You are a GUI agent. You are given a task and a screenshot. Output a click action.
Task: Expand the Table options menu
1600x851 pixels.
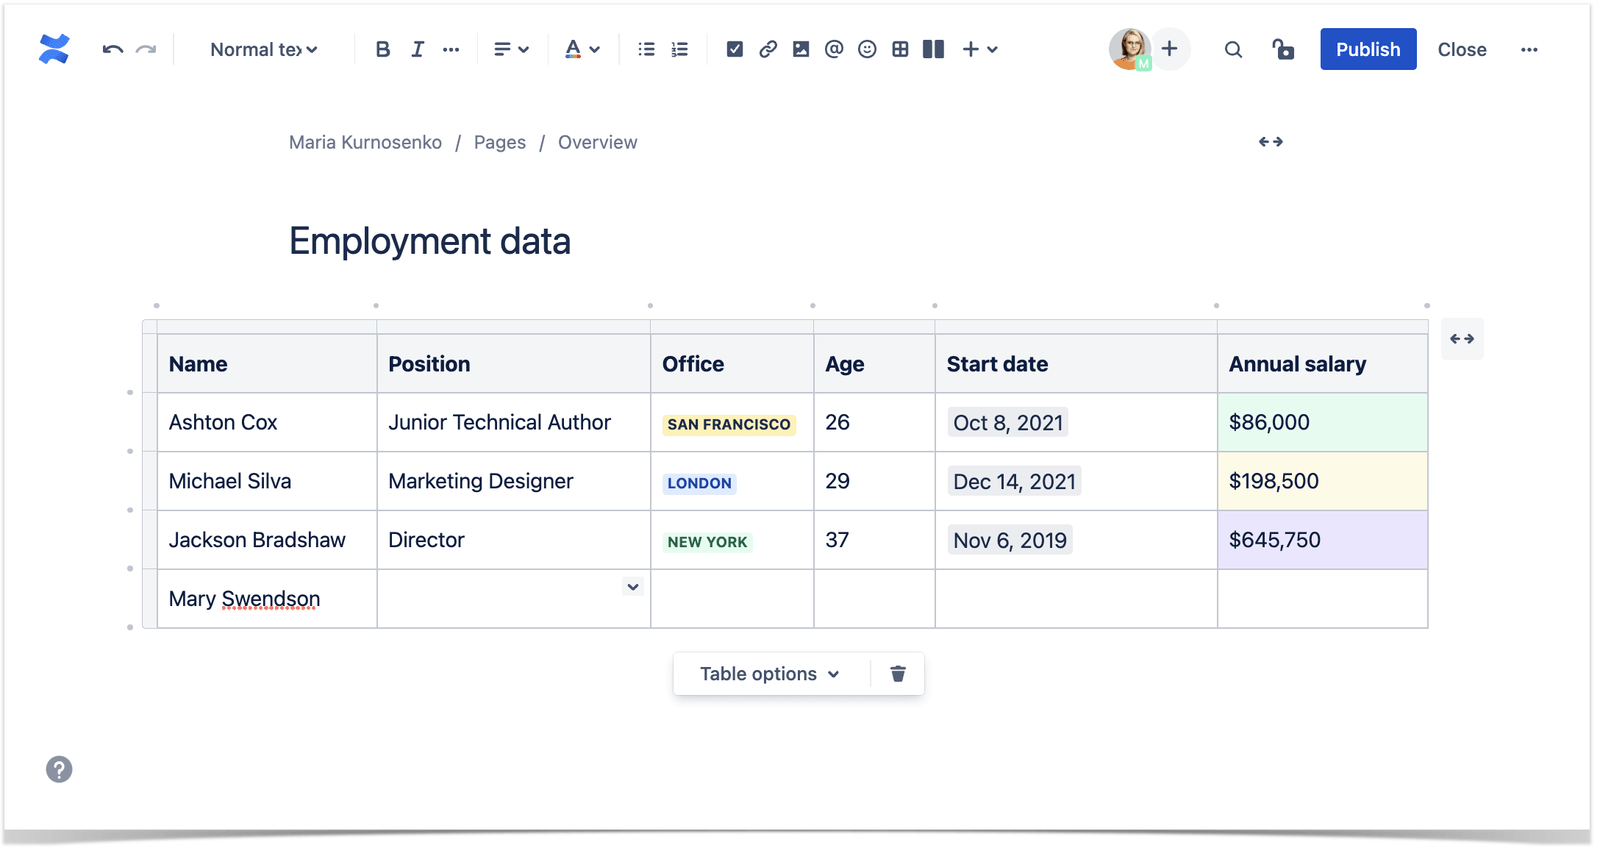tap(769, 674)
